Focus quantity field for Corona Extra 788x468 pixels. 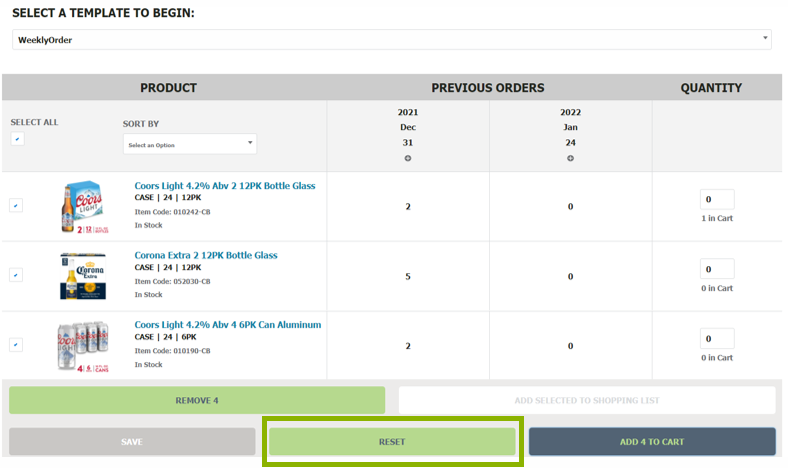point(717,269)
